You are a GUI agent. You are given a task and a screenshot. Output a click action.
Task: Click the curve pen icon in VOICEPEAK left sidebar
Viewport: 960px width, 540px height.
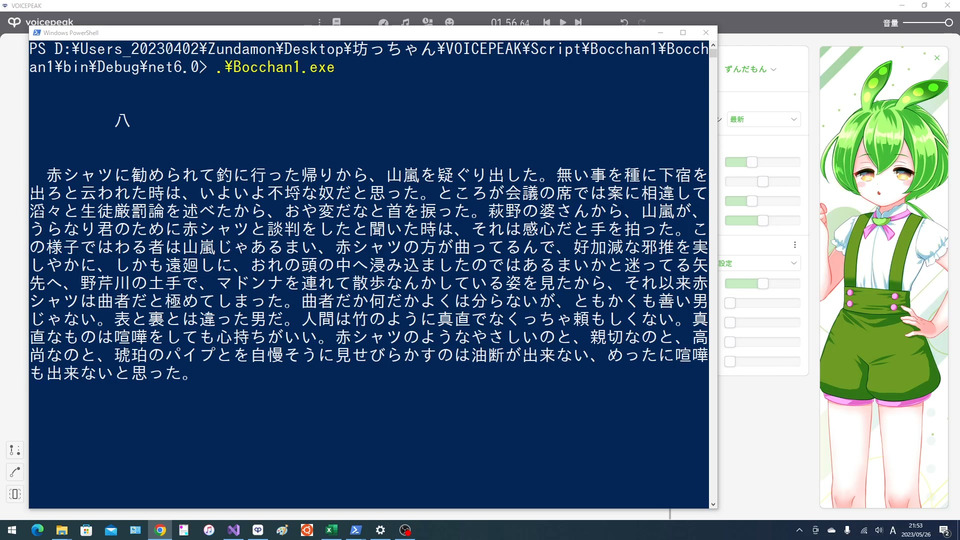pos(15,472)
